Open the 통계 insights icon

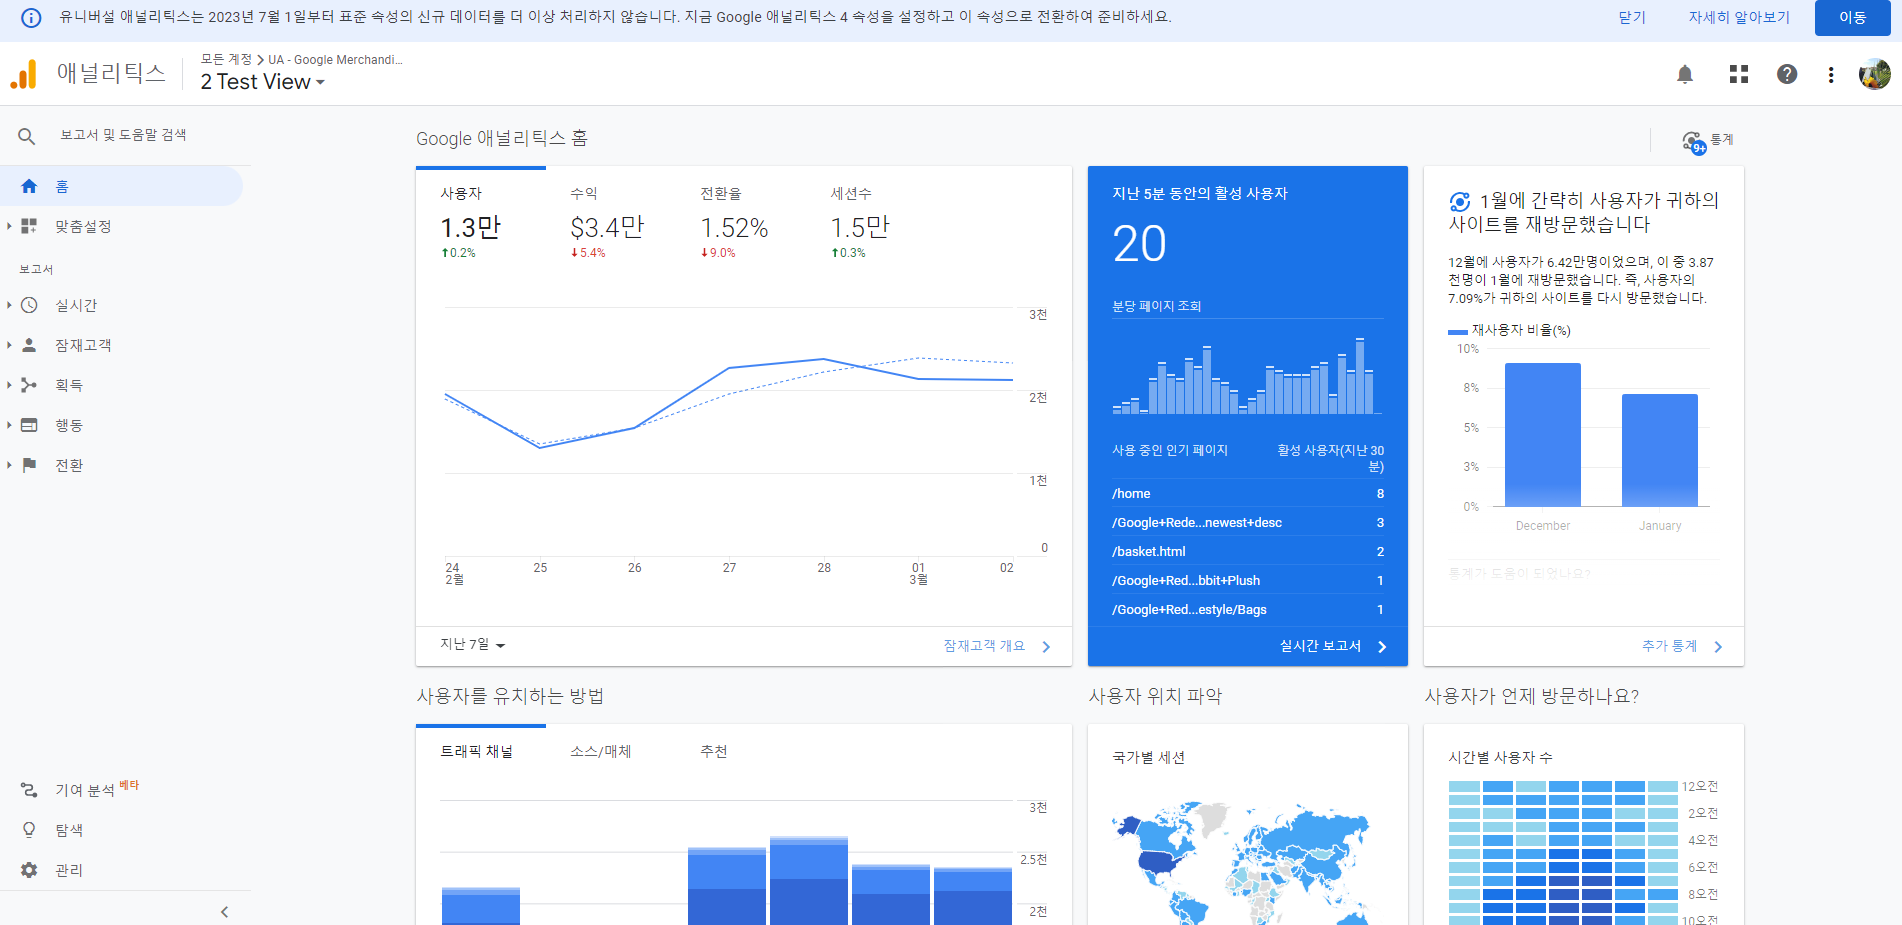(x=1694, y=142)
